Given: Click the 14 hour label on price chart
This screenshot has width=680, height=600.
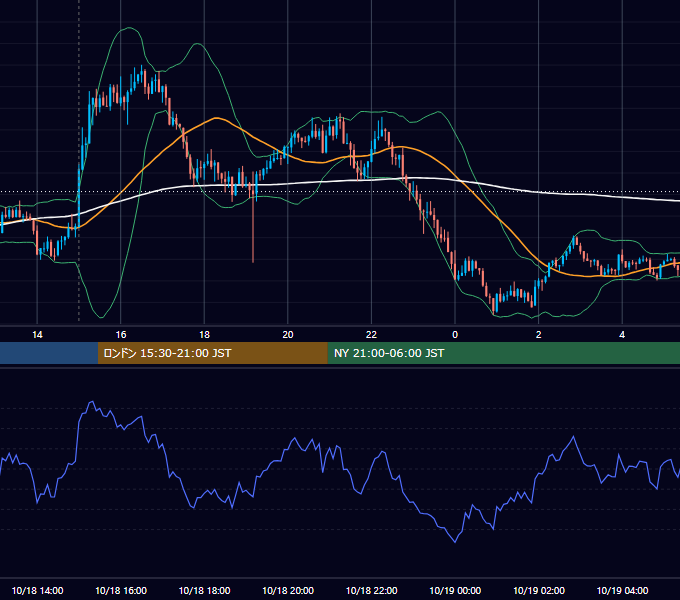Looking at the screenshot, I should coord(37,335).
